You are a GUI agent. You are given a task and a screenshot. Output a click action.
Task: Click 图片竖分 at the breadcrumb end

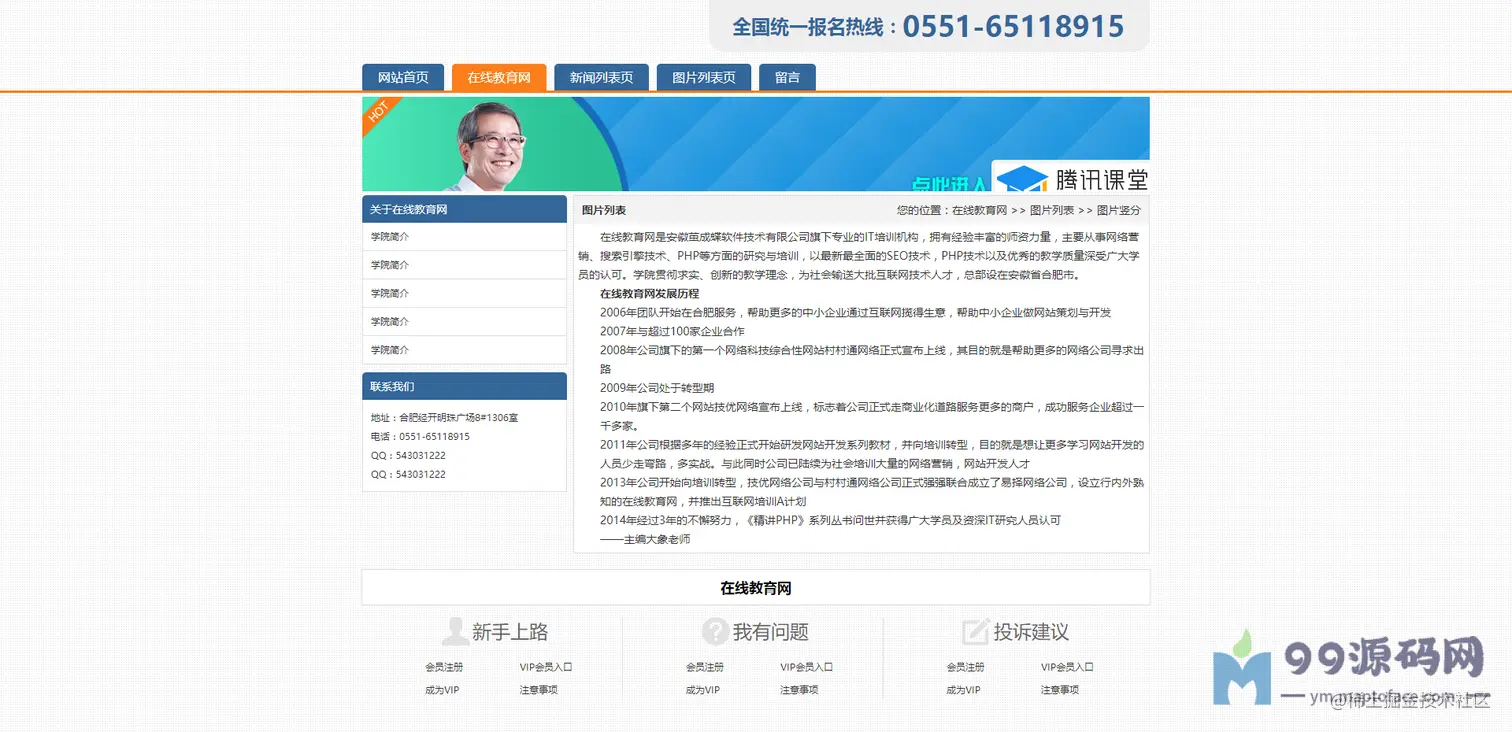click(x=1119, y=211)
